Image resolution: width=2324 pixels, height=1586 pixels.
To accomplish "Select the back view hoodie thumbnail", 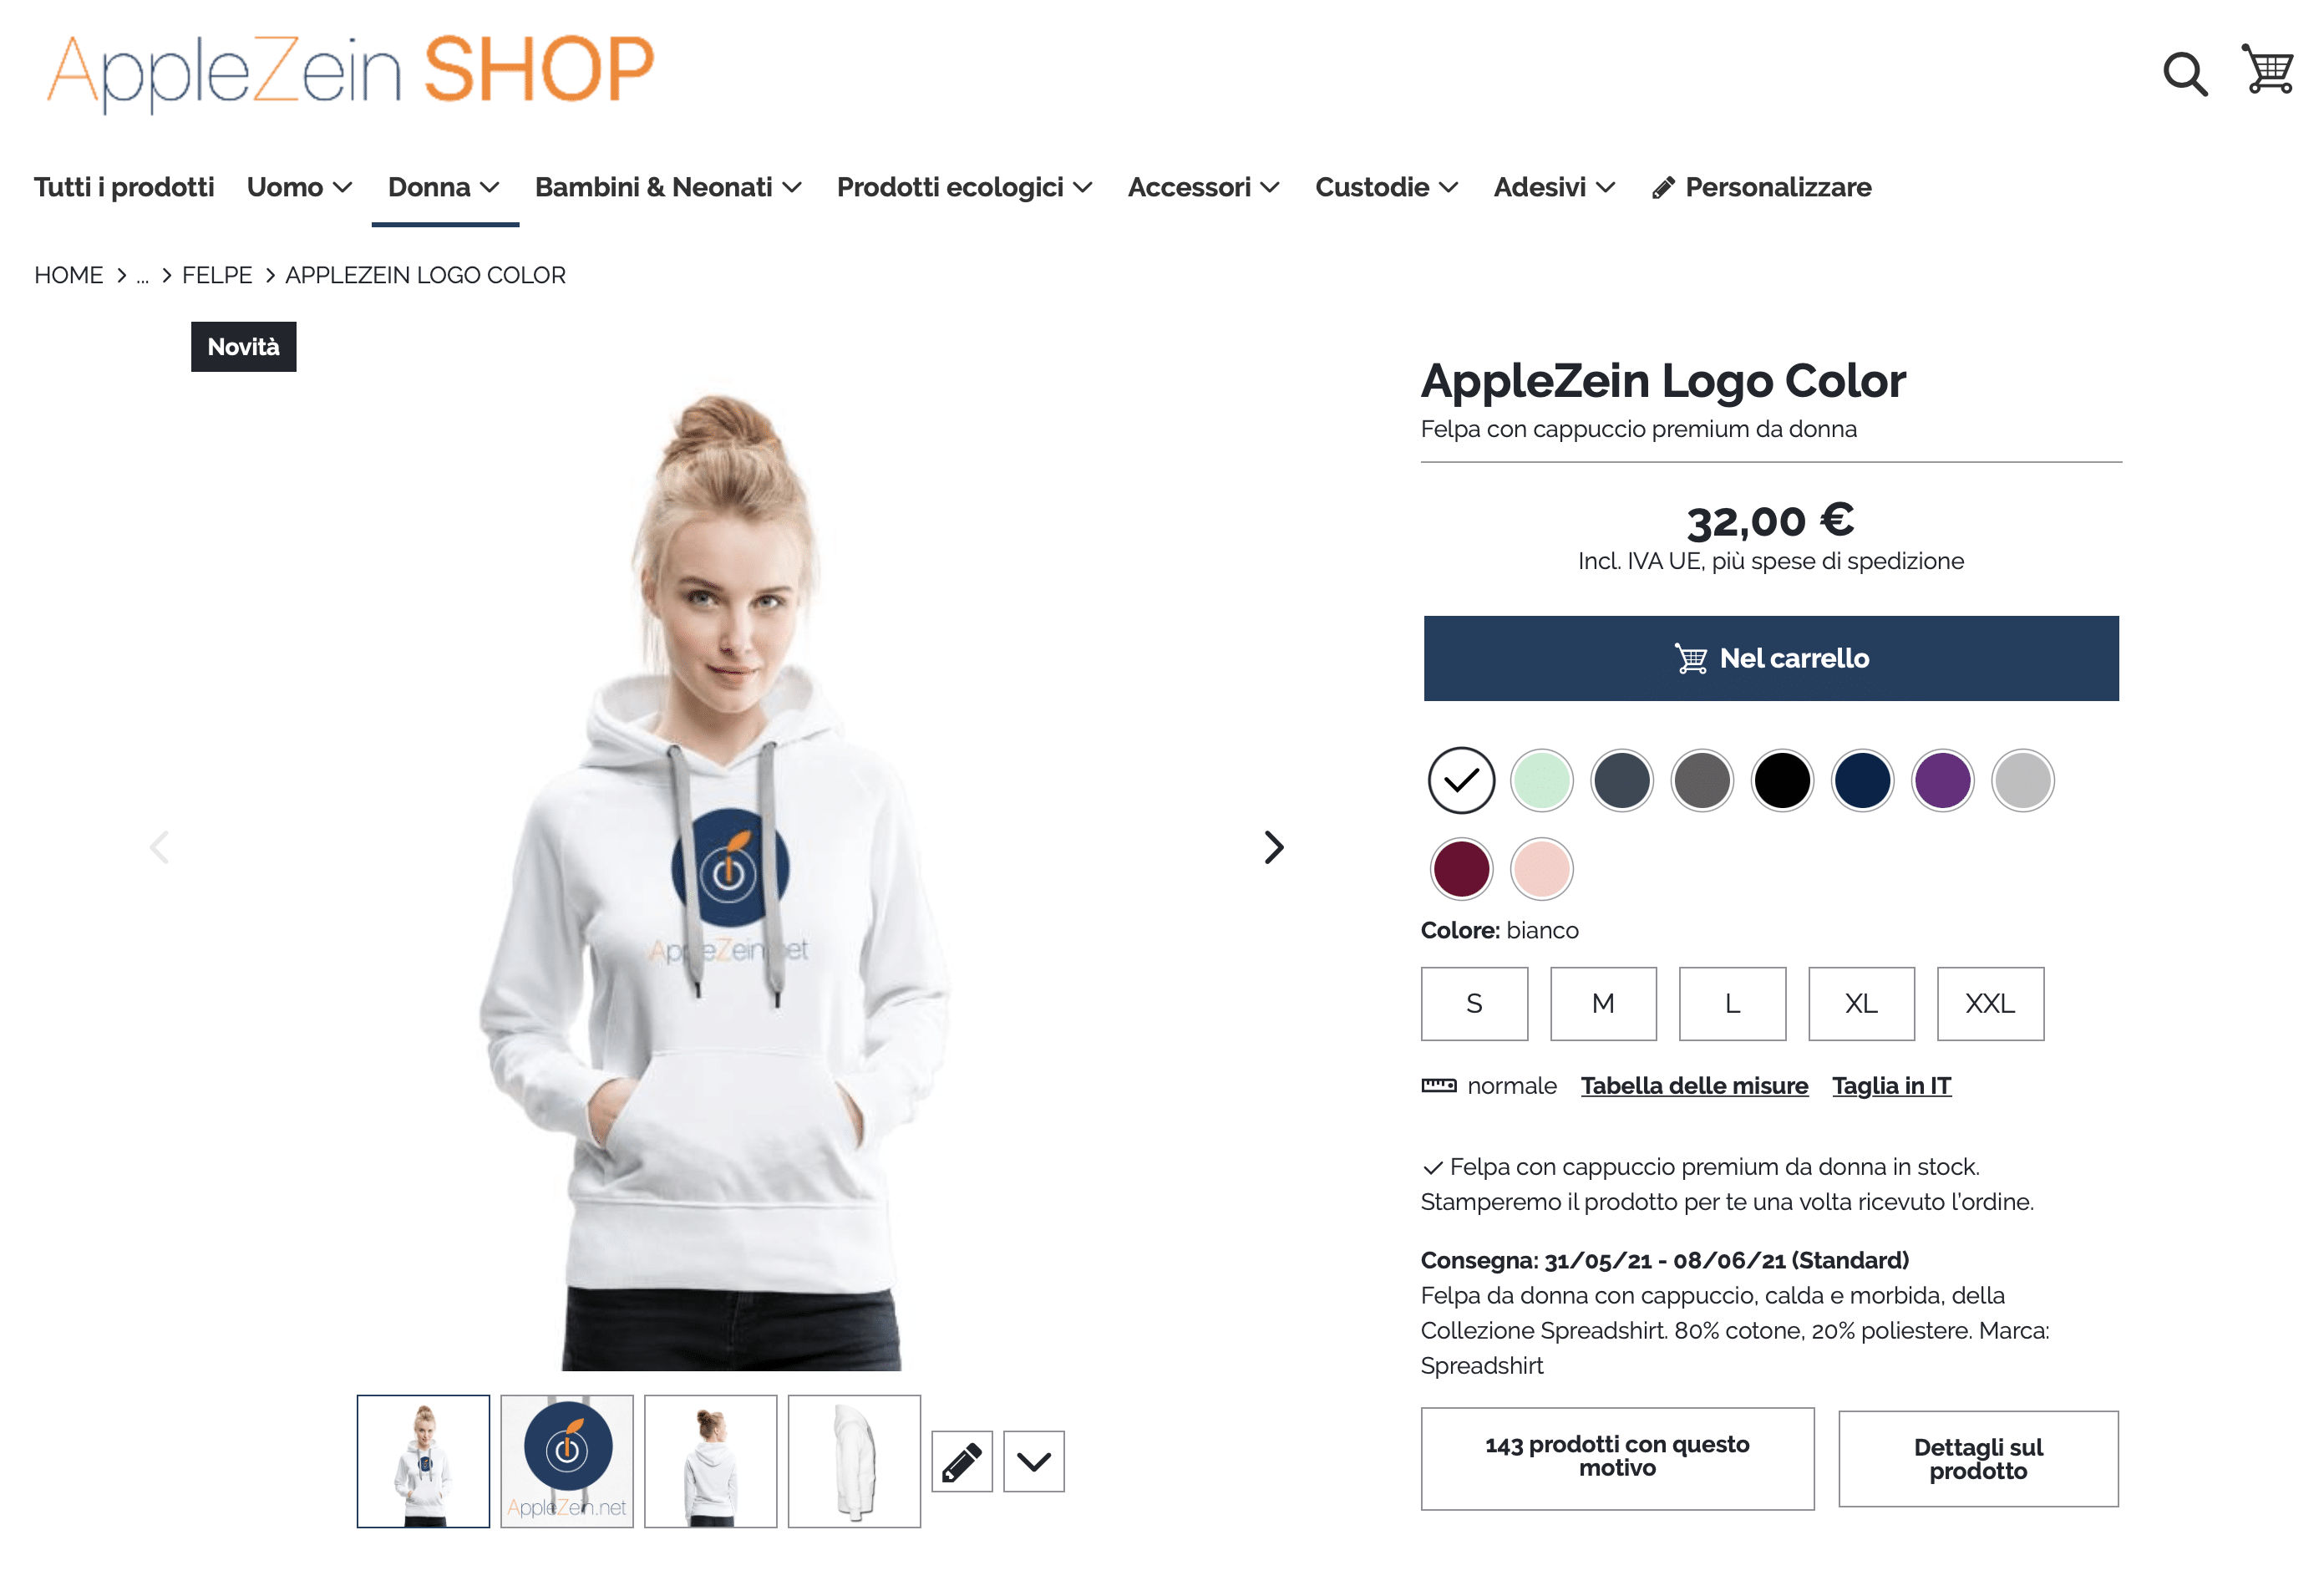I will [x=710, y=1461].
